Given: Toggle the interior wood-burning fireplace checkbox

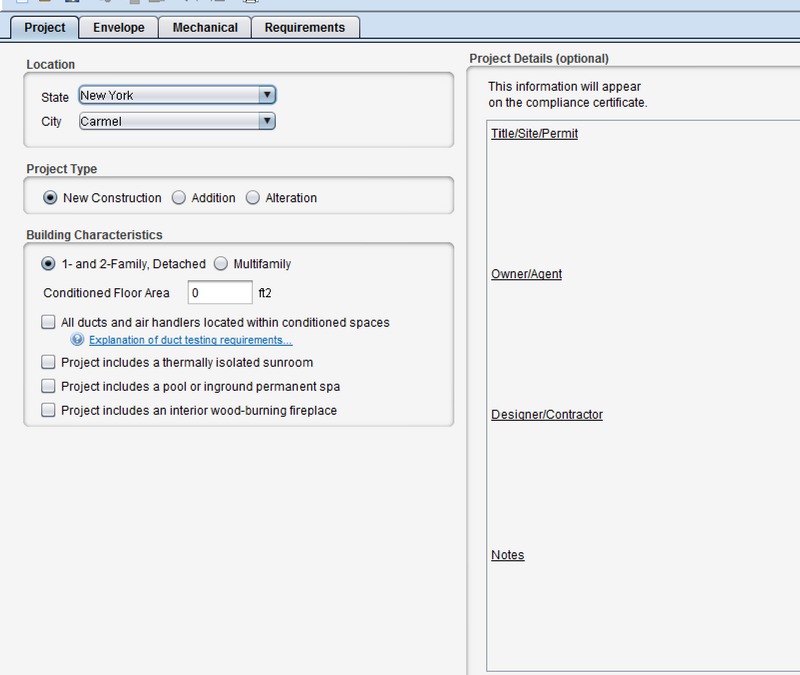Looking at the screenshot, I should coord(48,410).
